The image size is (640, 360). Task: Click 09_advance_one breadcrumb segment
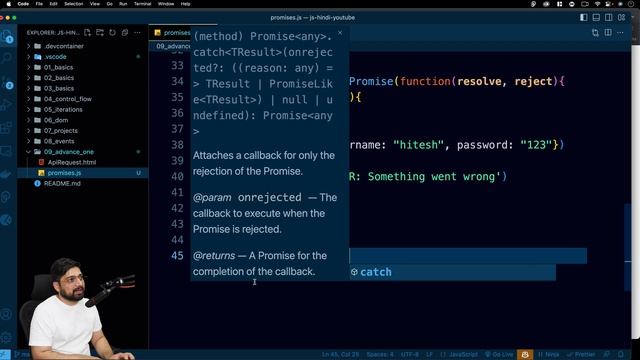(x=173, y=46)
